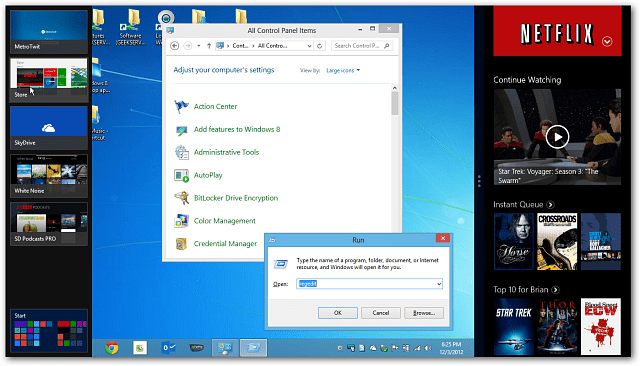
Task: Select the Control Panel taskbar button
Action: tap(225, 348)
